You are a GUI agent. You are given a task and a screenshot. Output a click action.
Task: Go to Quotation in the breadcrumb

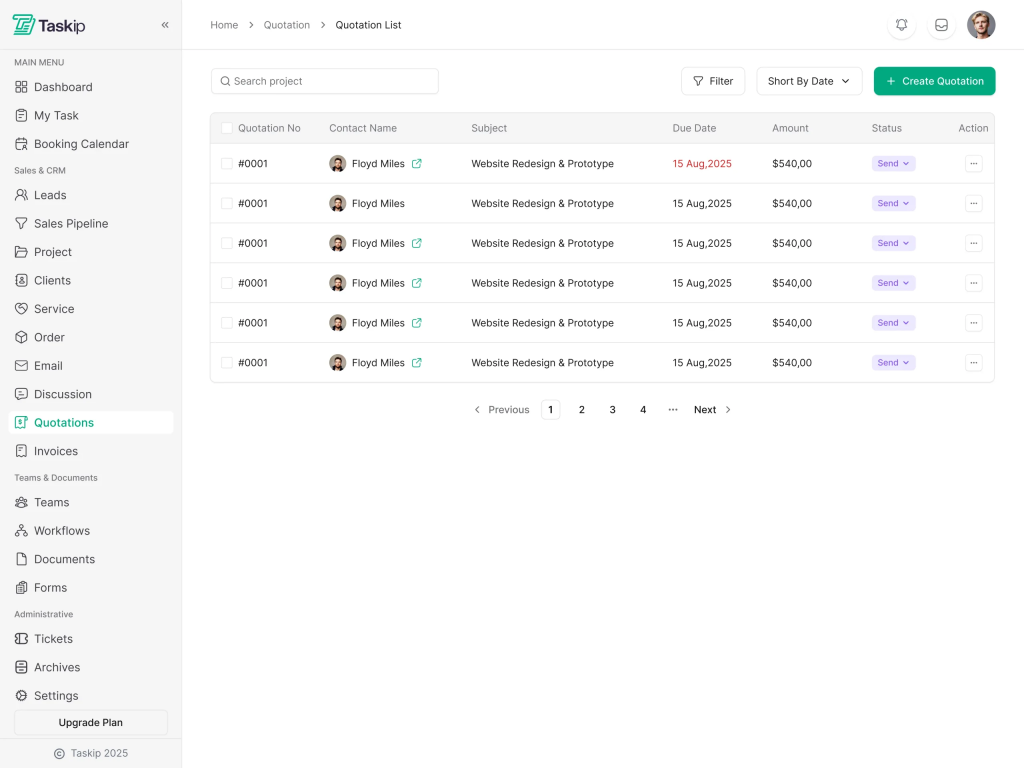tap(287, 25)
